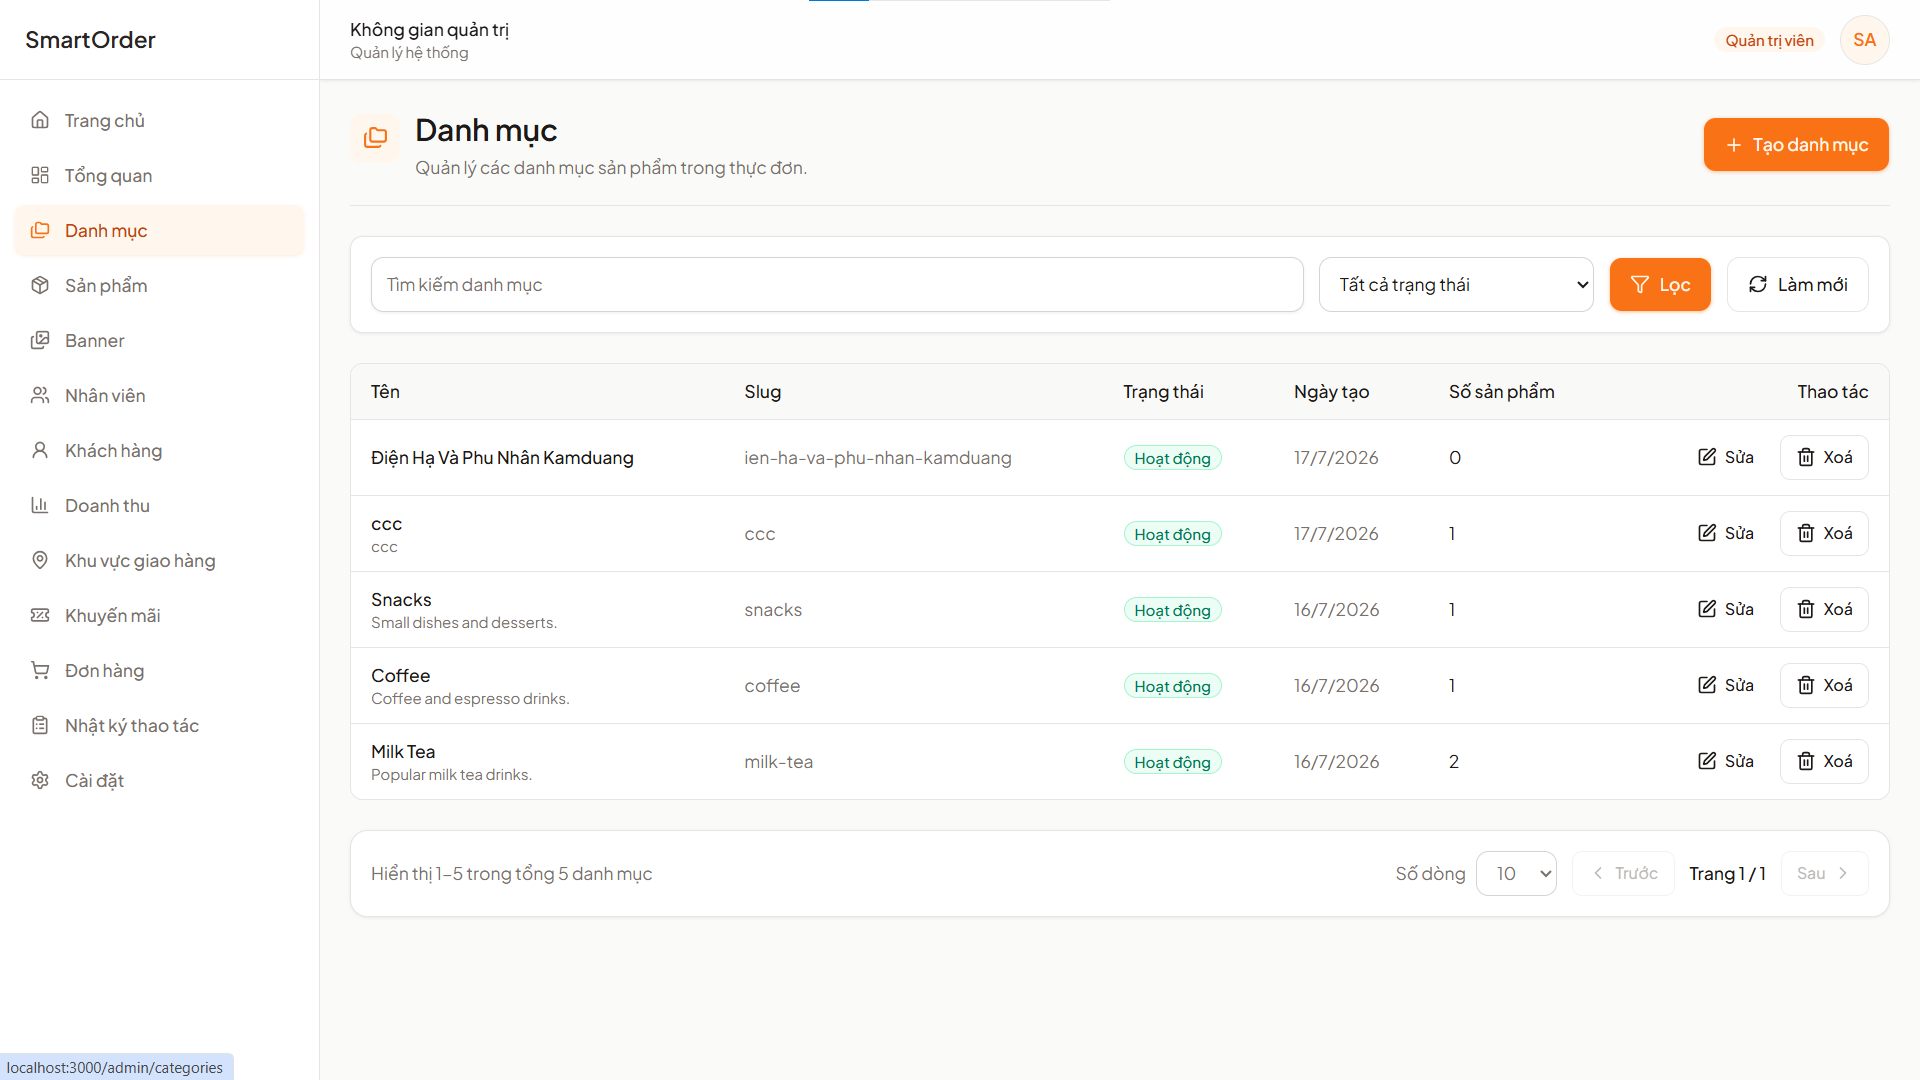The image size is (1920, 1080).
Task: Click the Tạo danh mục button
Action: point(1796,145)
